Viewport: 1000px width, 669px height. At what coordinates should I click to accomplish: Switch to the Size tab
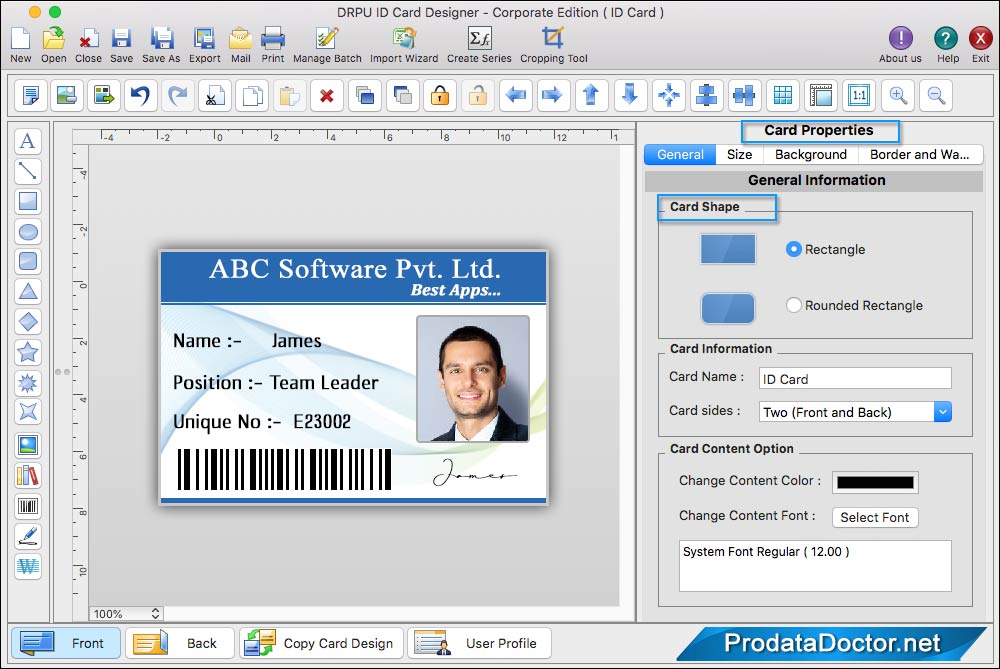(x=739, y=154)
